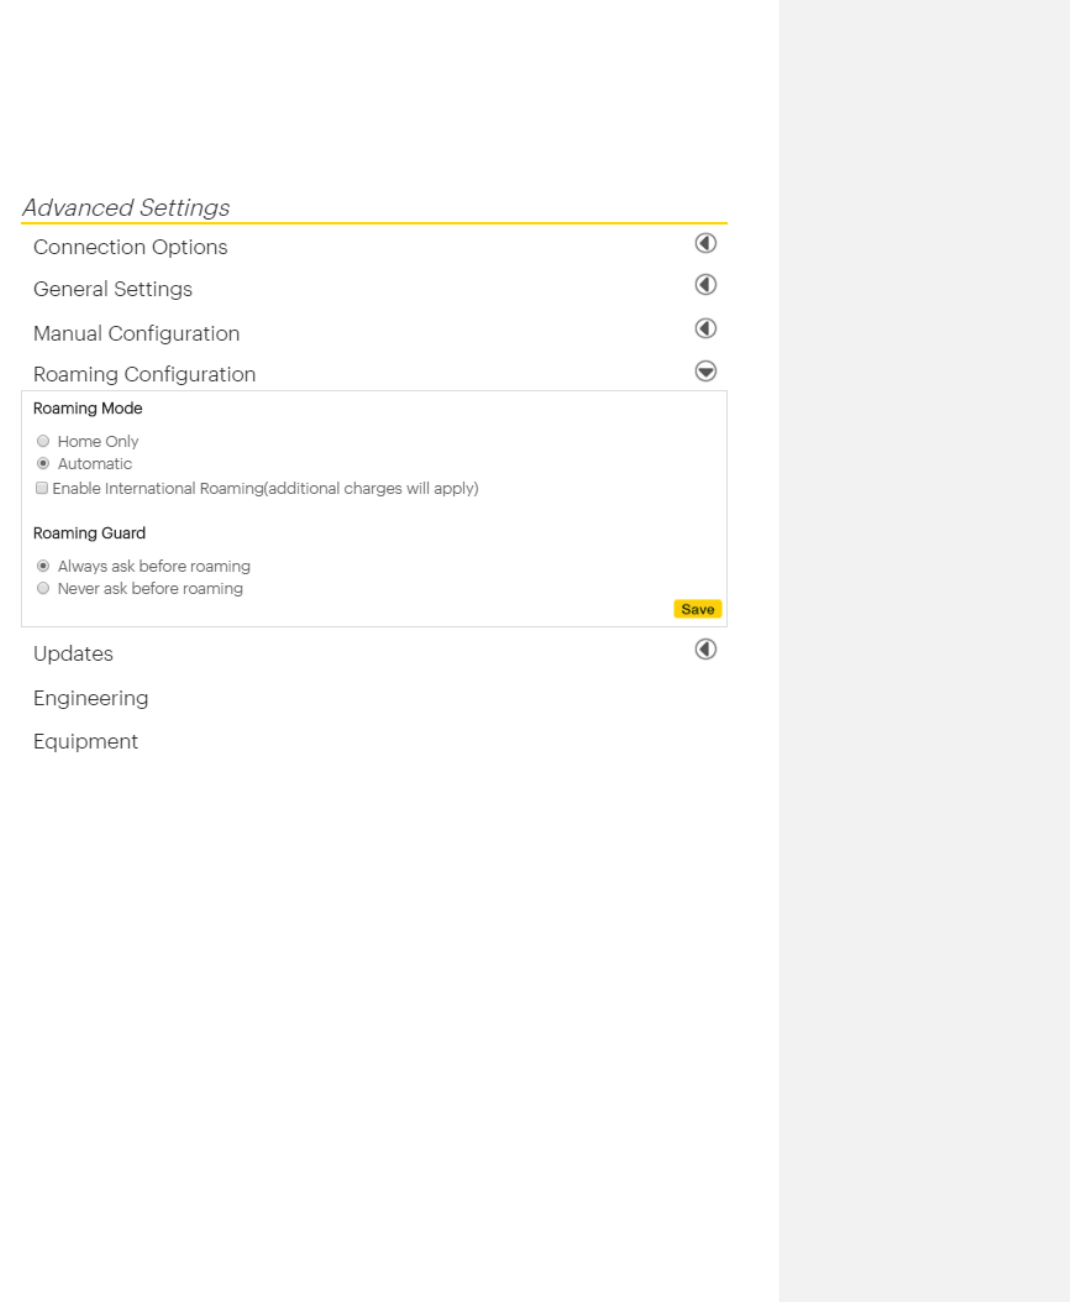Open the Connection Options heading
Screen dimensions: 1070x1302
point(130,247)
